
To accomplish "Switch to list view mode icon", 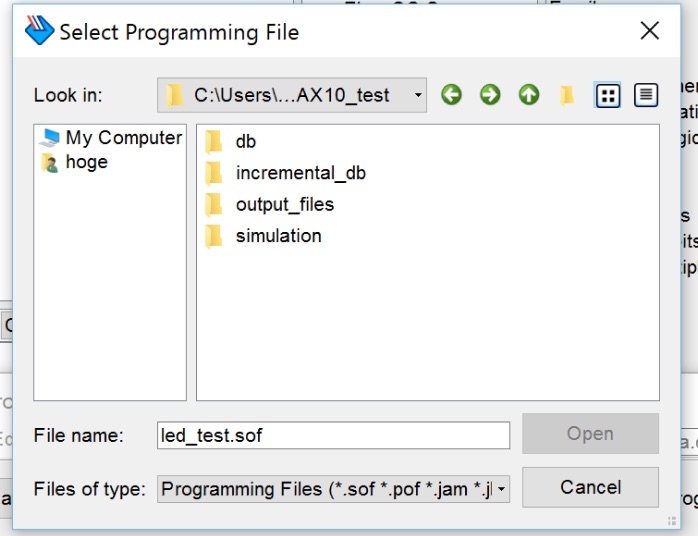I will 608,95.
